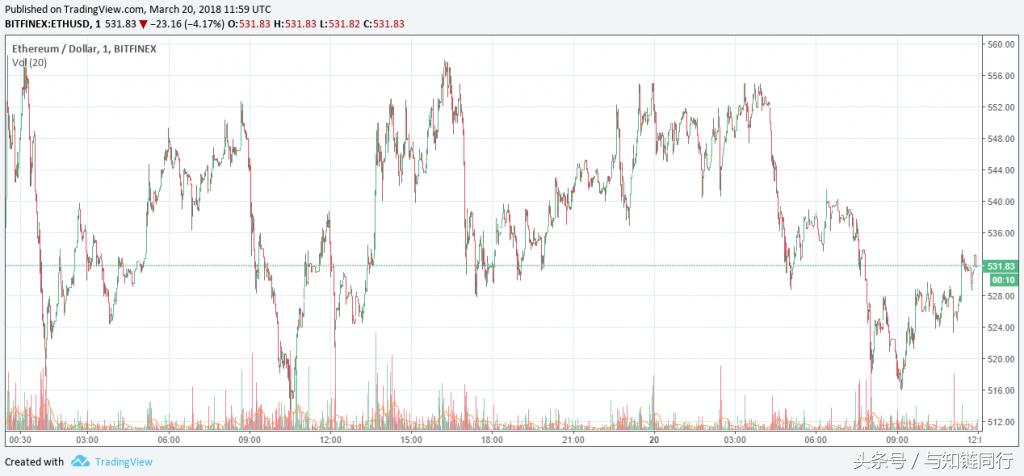Click the 15:00 time axis label
The image size is (1024, 476).
coord(411,439)
